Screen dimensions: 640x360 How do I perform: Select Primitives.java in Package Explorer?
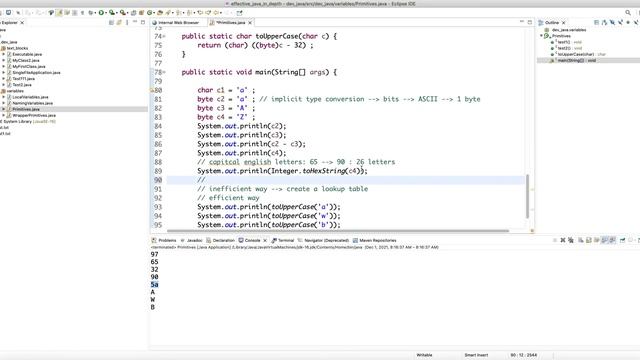click(x=26, y=109)
